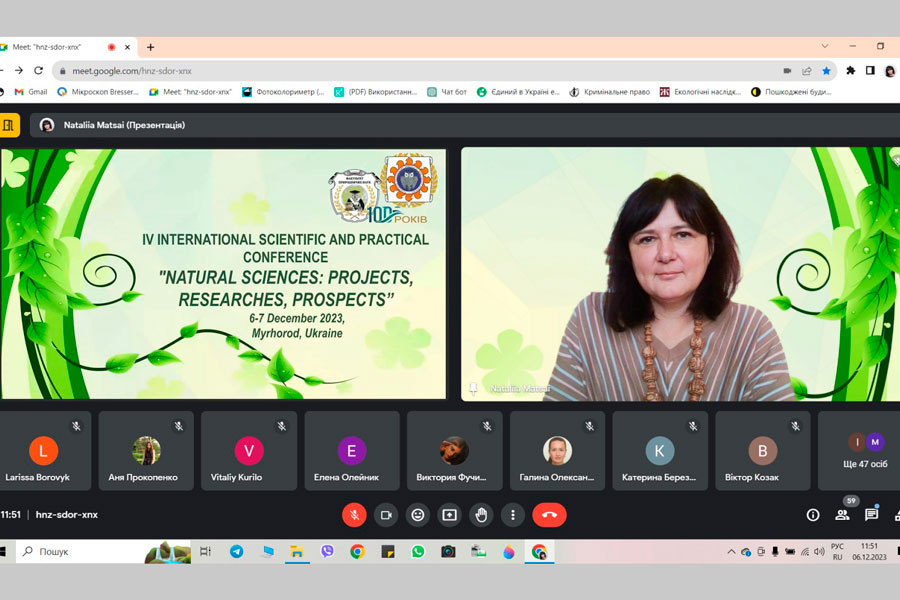Open the emoji reactions panel
Screen dimensions: 900x600
pos(418,515)
